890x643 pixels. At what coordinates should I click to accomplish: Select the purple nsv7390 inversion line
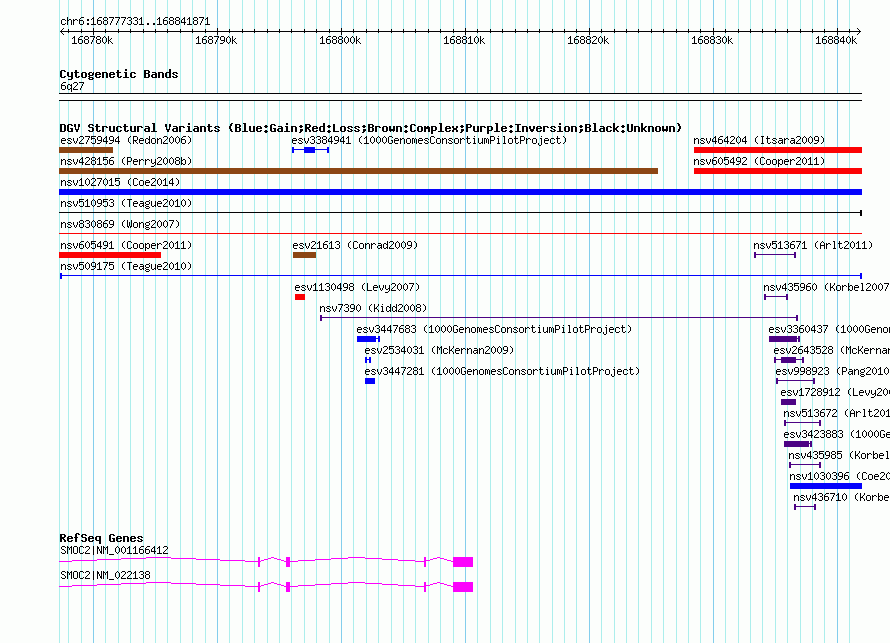[x=559, y=318]
